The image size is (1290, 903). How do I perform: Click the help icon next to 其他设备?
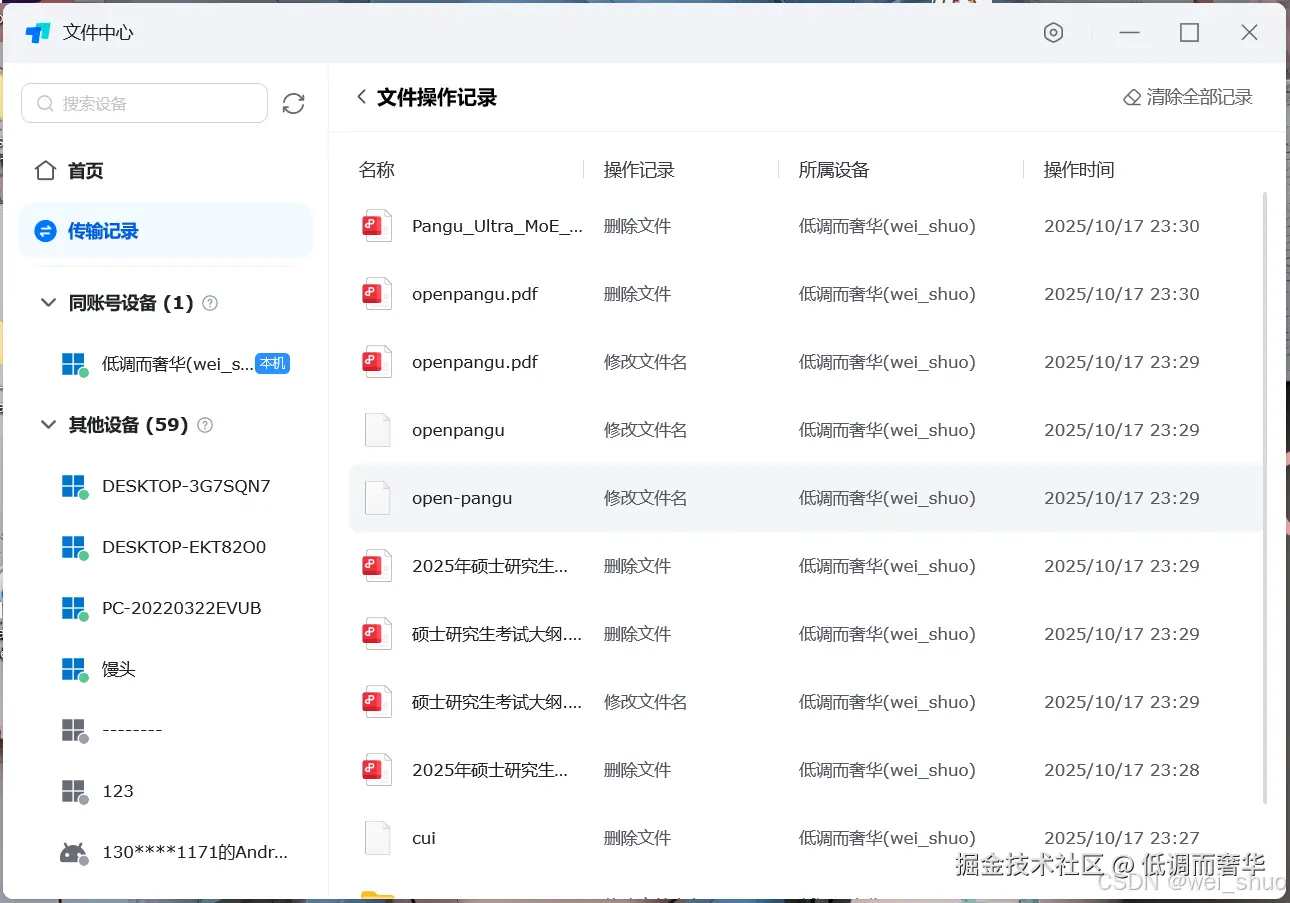[x=205, y=425]
